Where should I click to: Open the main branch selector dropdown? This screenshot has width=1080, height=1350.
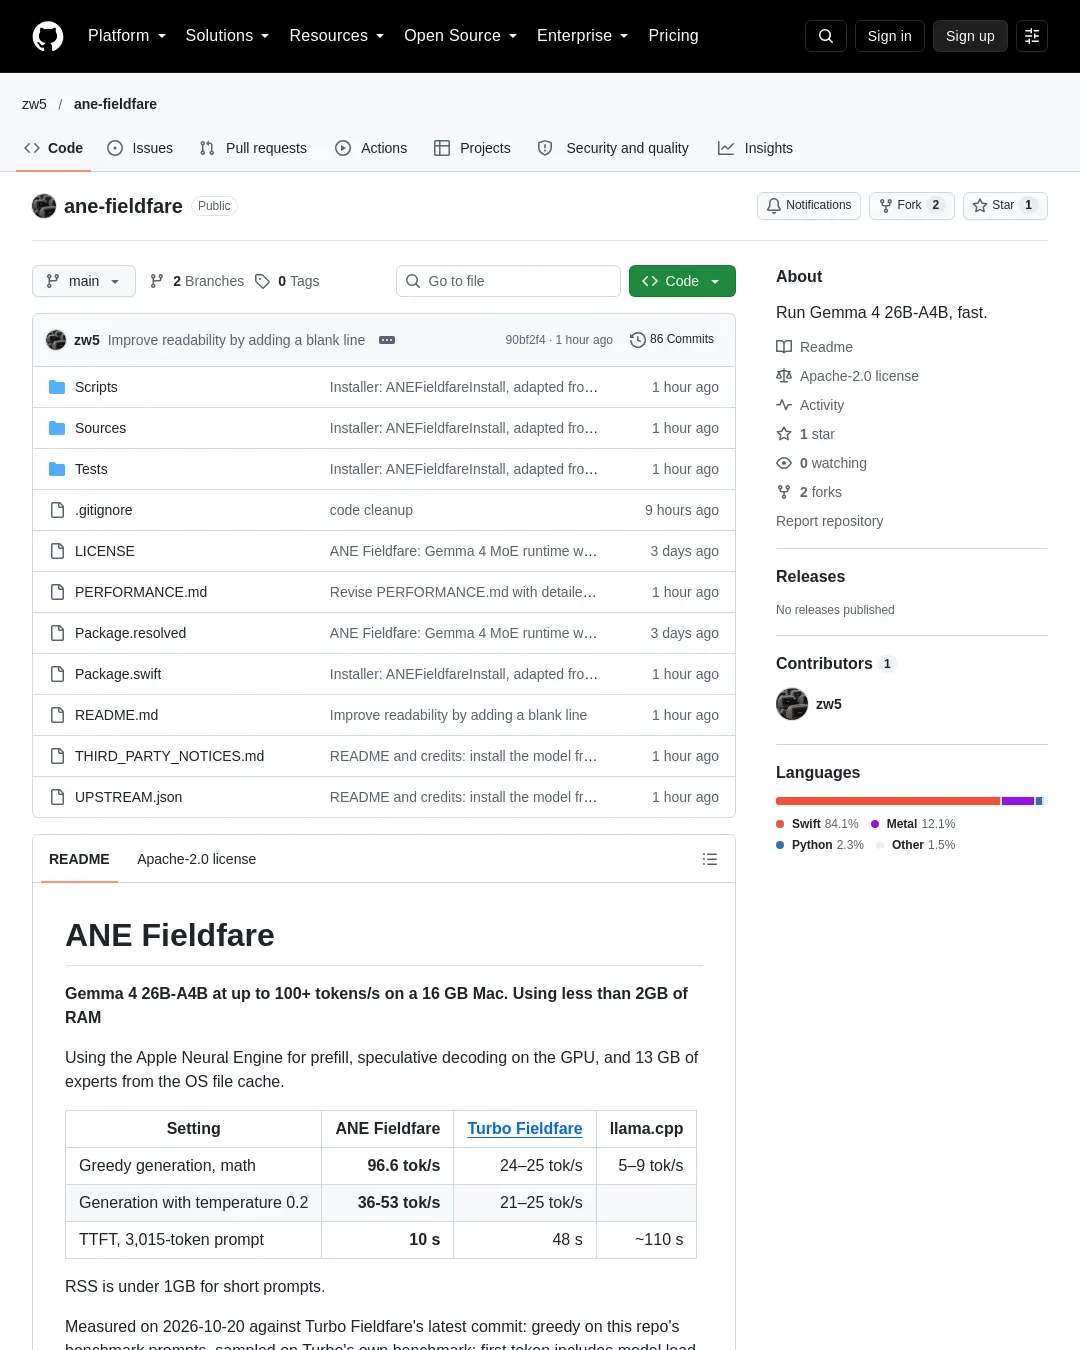pyautogui.click(x=83, y=281)
